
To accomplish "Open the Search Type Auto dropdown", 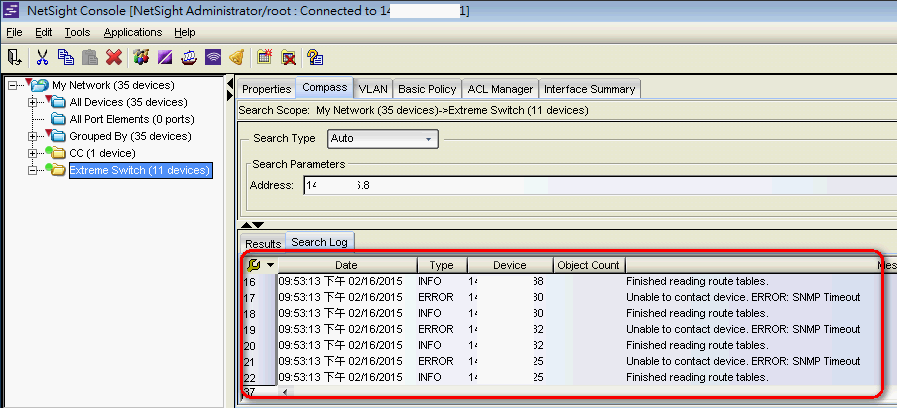I will pyautogui.click(x=383, y=138).
